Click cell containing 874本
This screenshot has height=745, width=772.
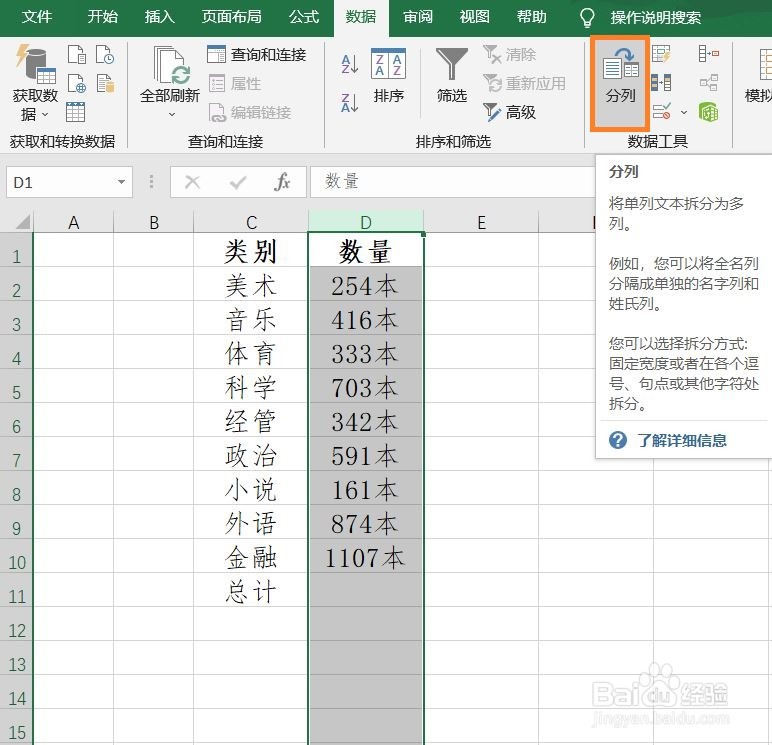[x=365, y=523]
